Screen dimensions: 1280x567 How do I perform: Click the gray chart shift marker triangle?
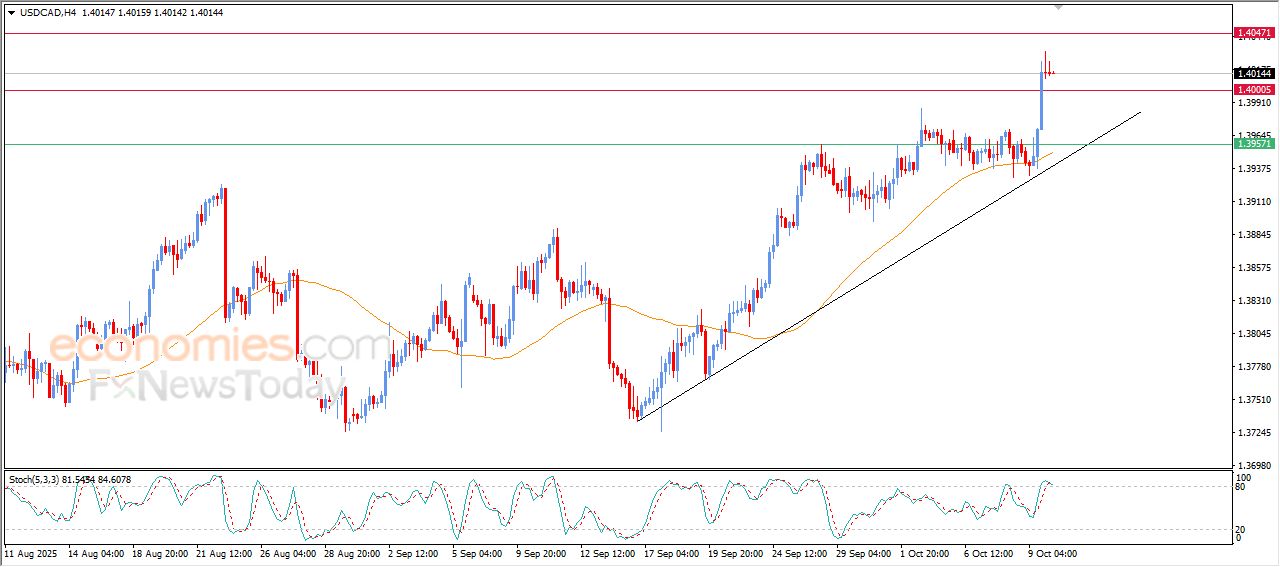tap(1059, 8)
